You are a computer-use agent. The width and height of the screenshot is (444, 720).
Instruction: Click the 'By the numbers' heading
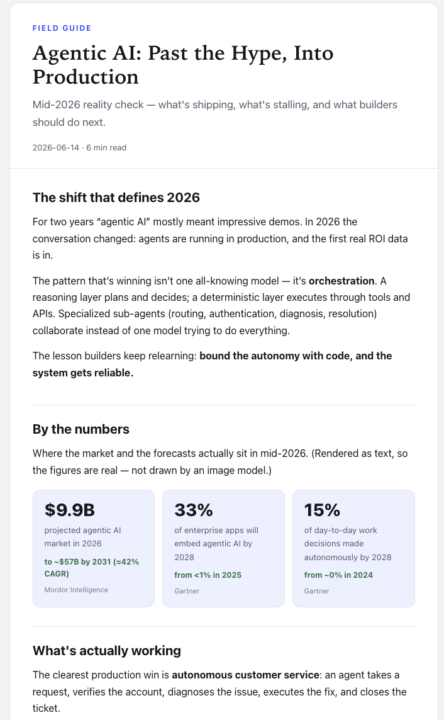coord(81,429)
